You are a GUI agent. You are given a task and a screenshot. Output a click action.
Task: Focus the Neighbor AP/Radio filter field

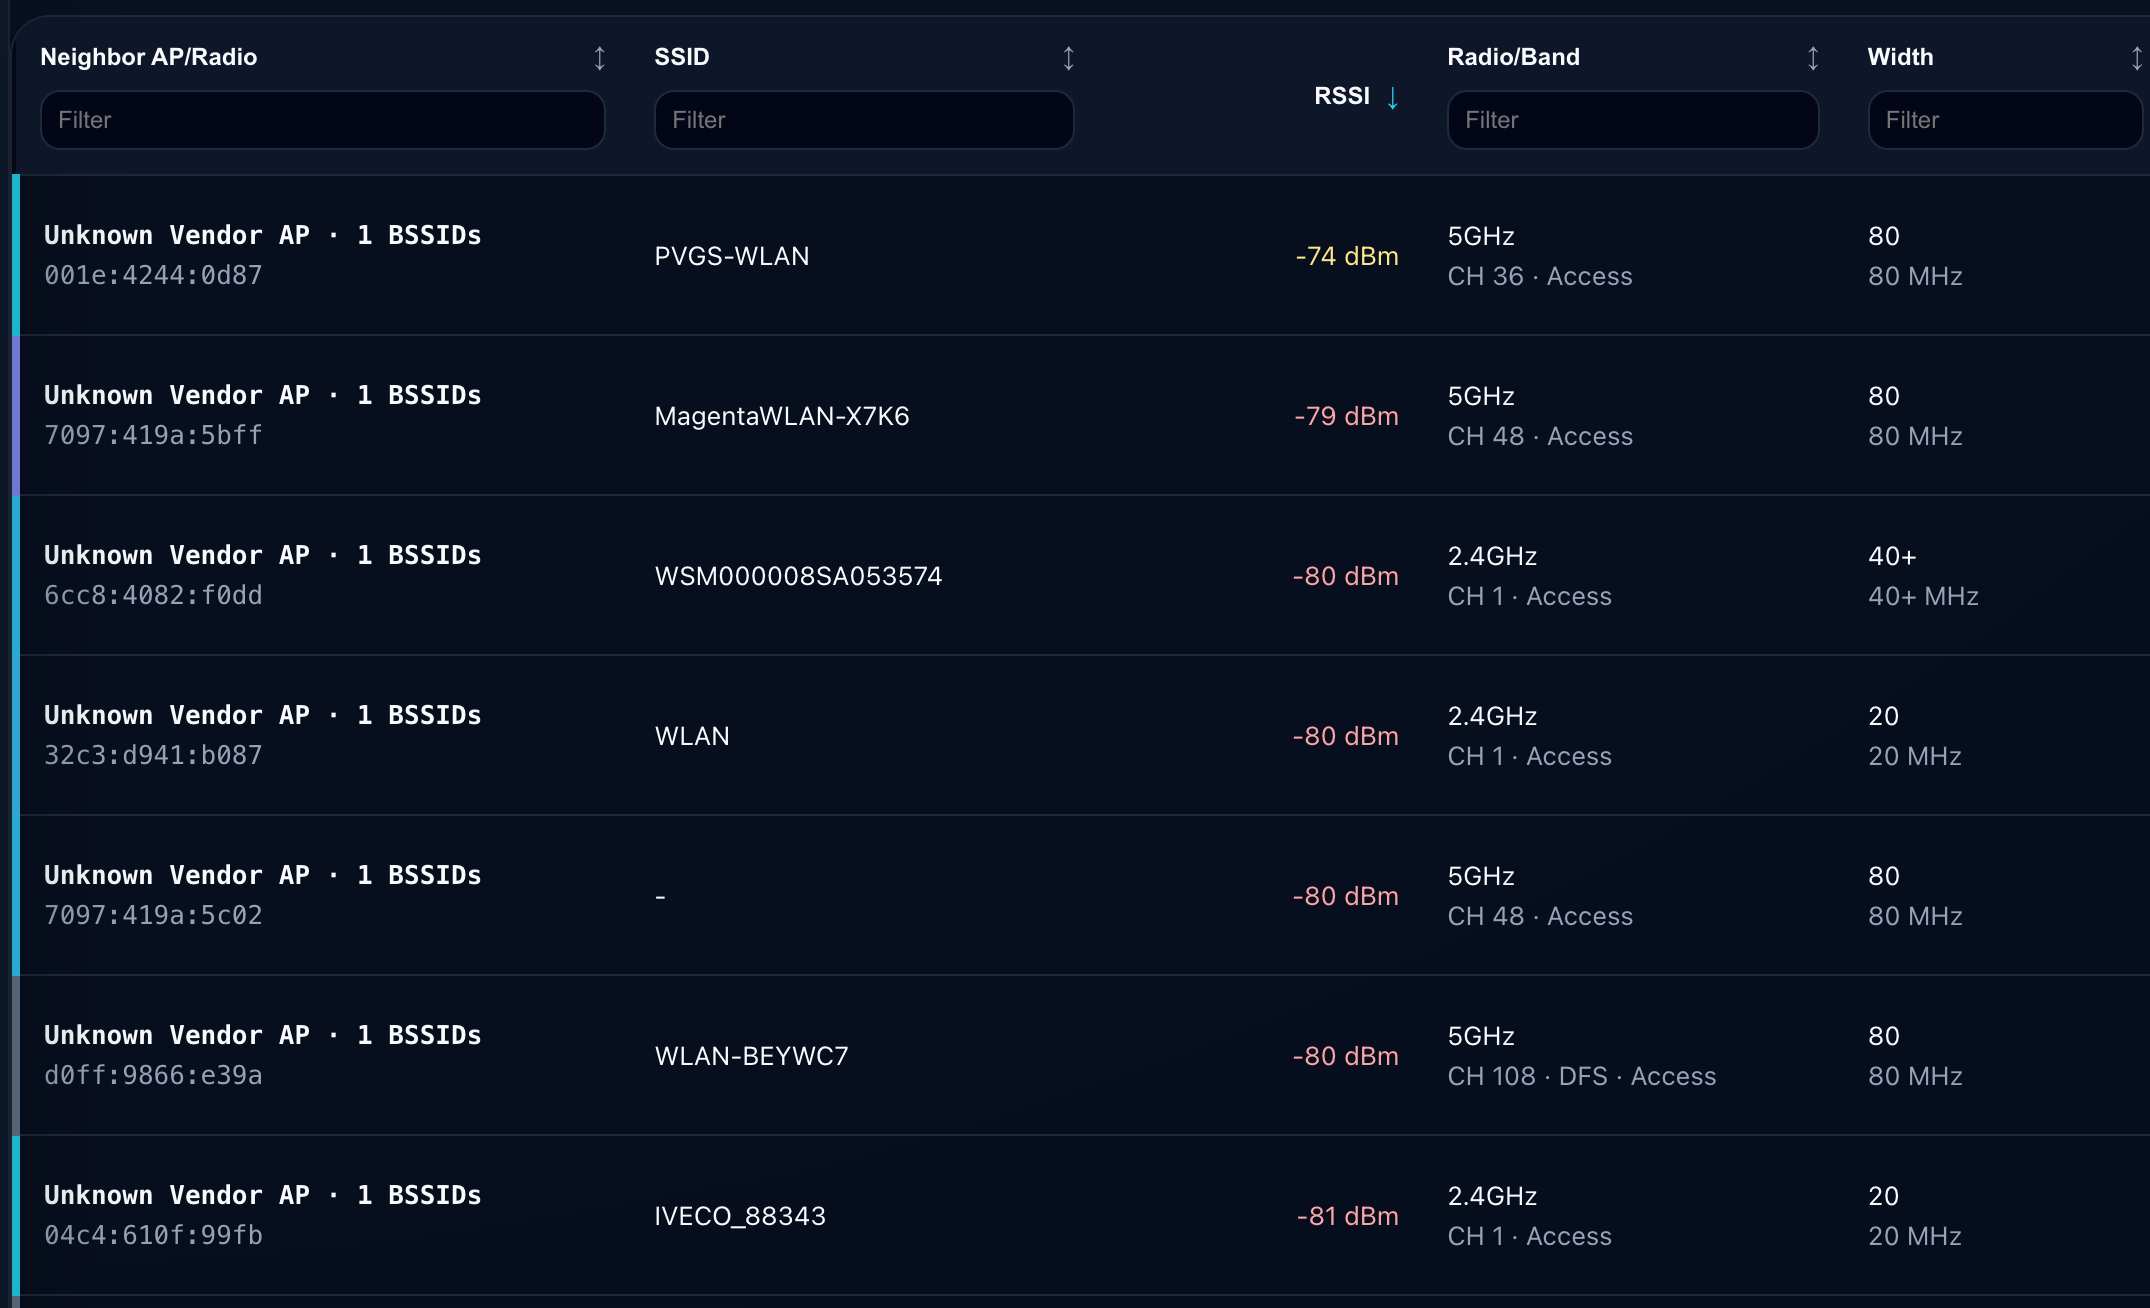click(x=323, y=120)
